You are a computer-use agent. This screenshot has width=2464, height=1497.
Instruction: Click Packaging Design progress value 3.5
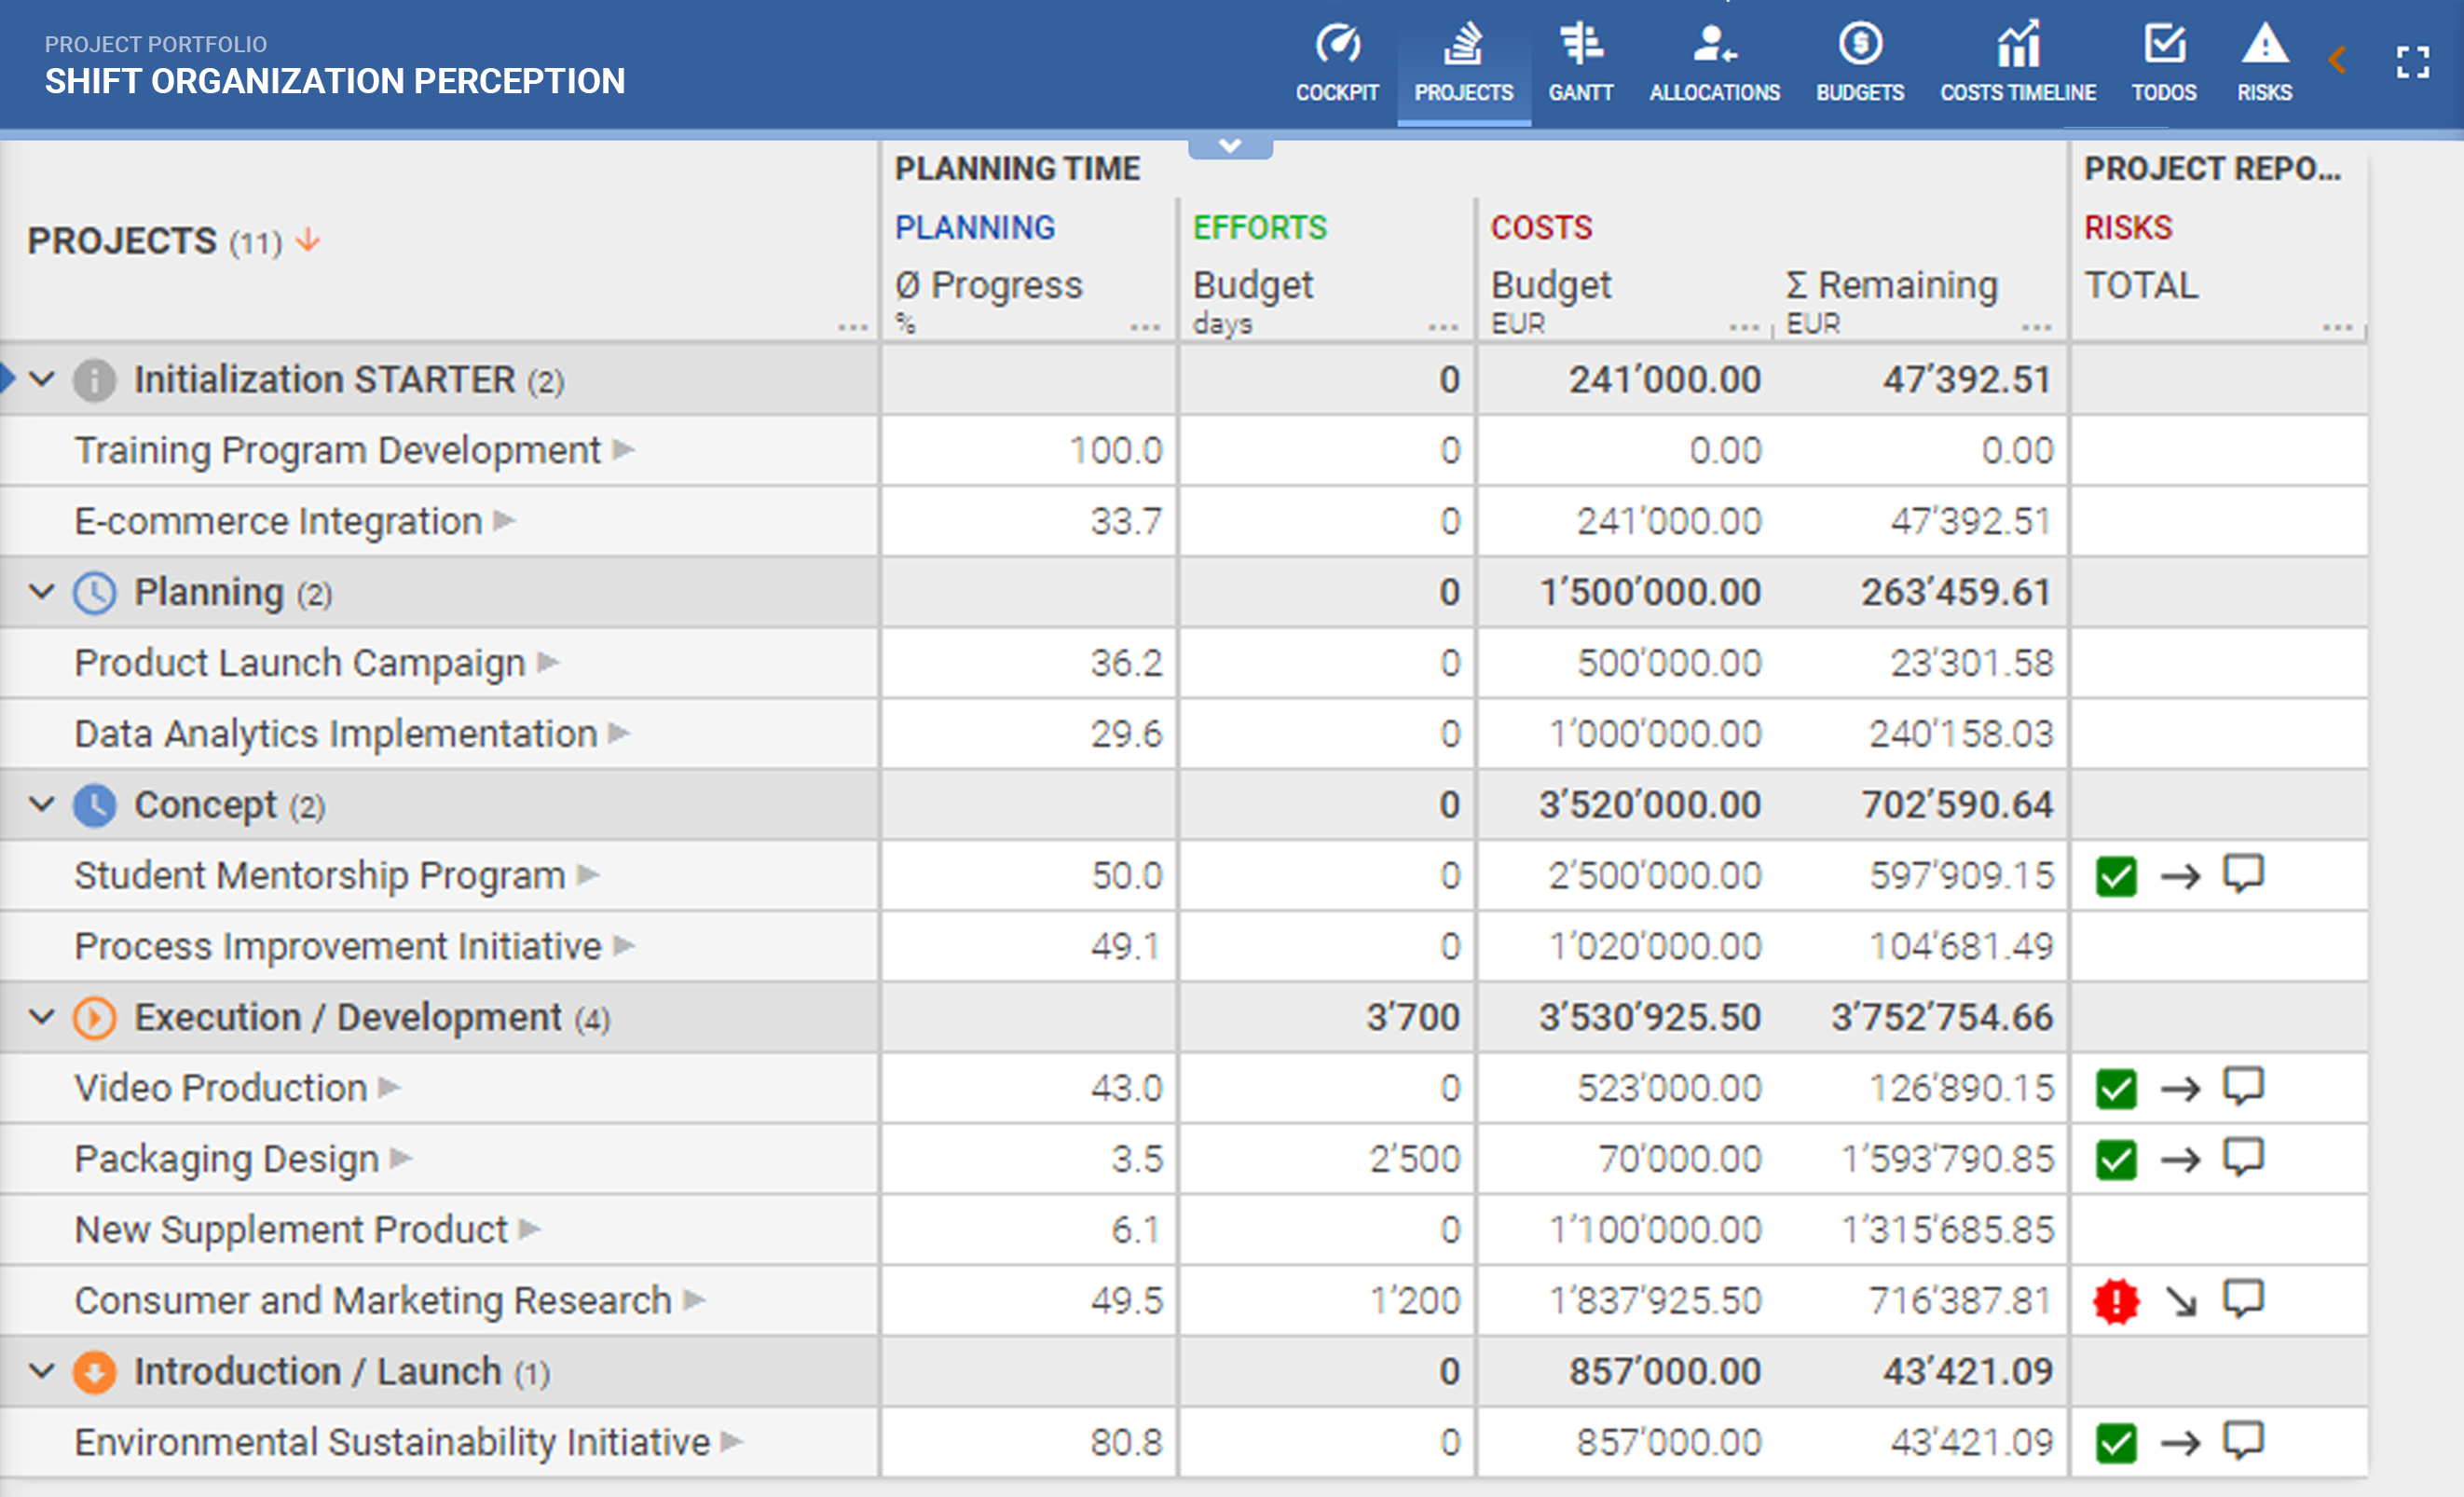[x=1137, y=1159]
